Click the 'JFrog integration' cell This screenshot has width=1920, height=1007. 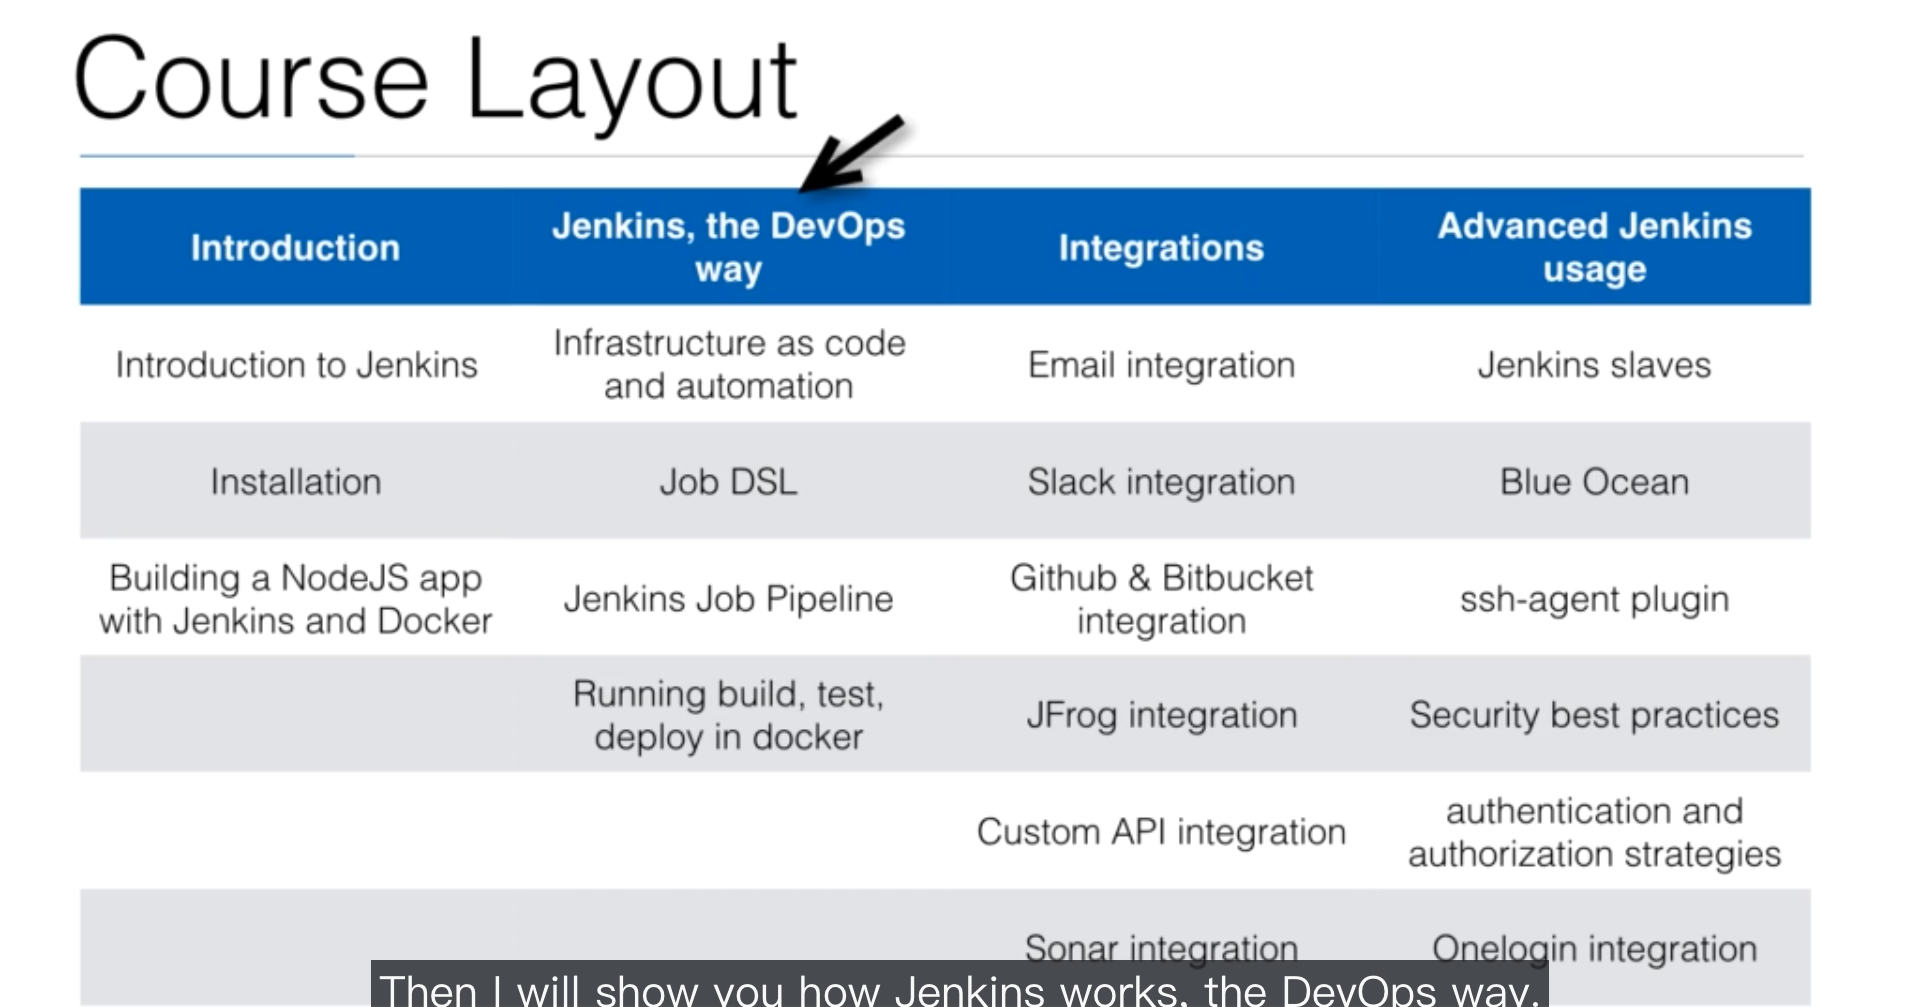pyautogui.click(x=1161, y=715)
